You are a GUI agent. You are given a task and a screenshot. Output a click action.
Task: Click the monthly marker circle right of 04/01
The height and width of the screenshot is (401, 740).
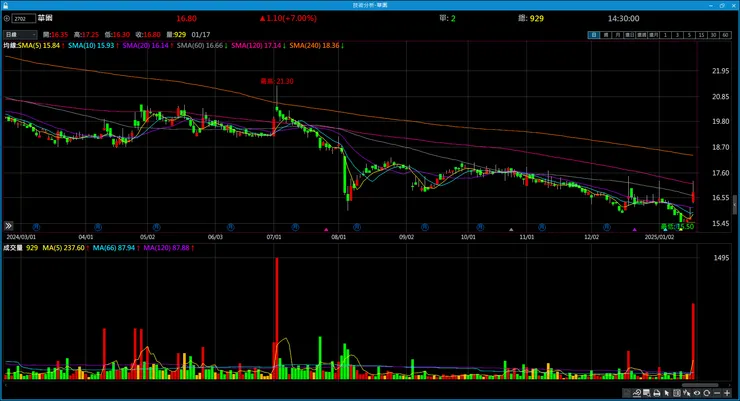[x=98, y=227]
